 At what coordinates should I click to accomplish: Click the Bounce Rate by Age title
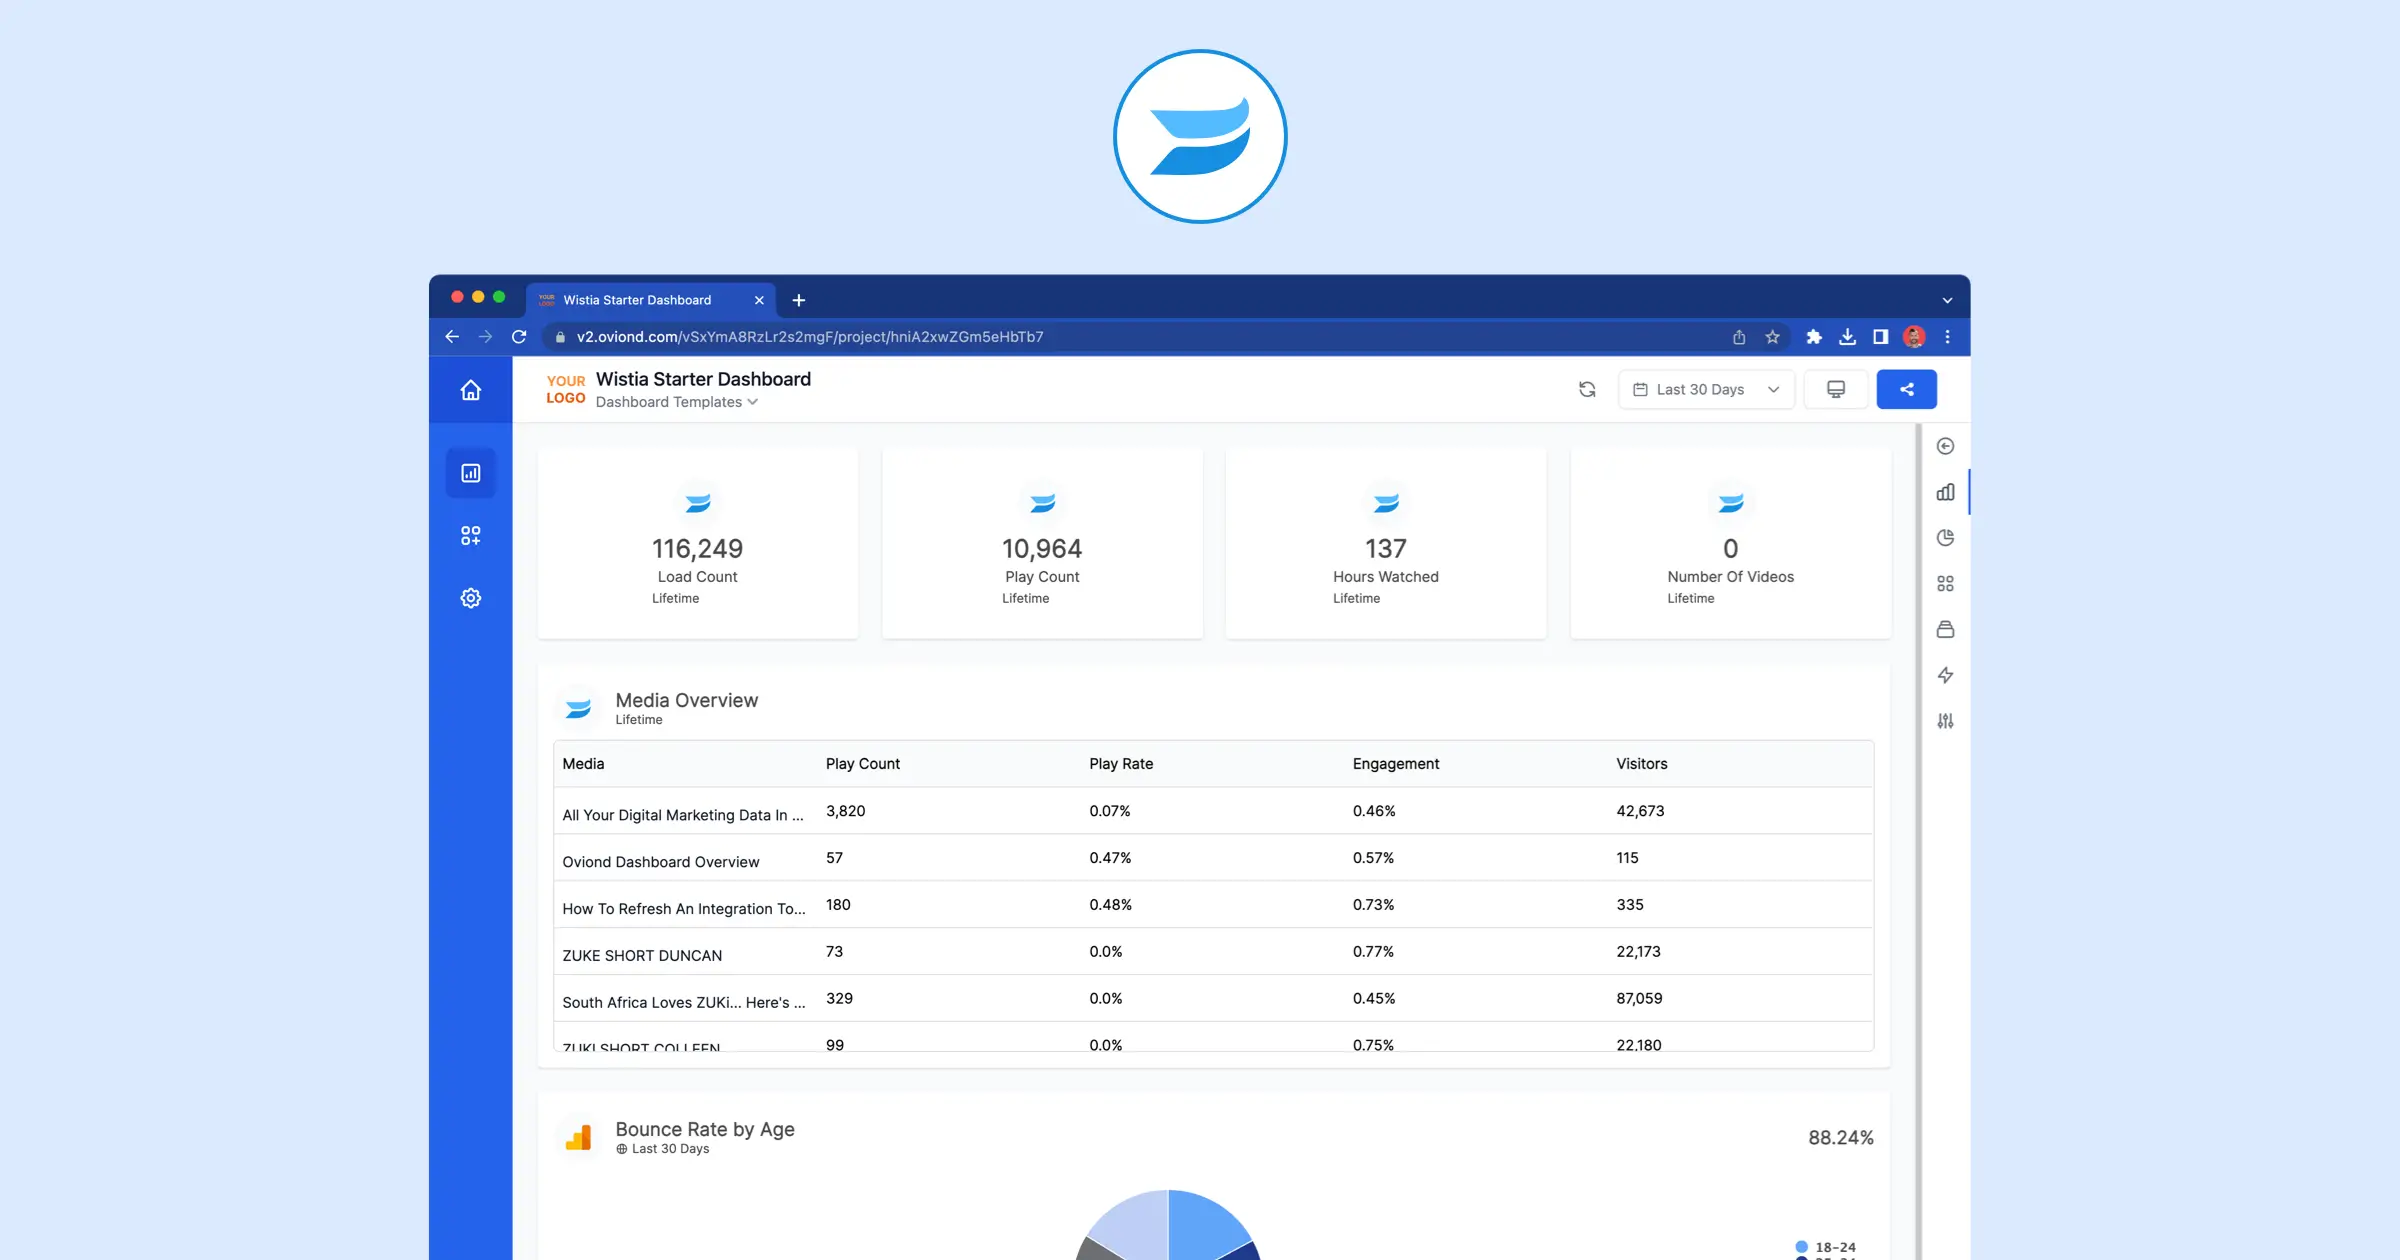point(705,1129)
